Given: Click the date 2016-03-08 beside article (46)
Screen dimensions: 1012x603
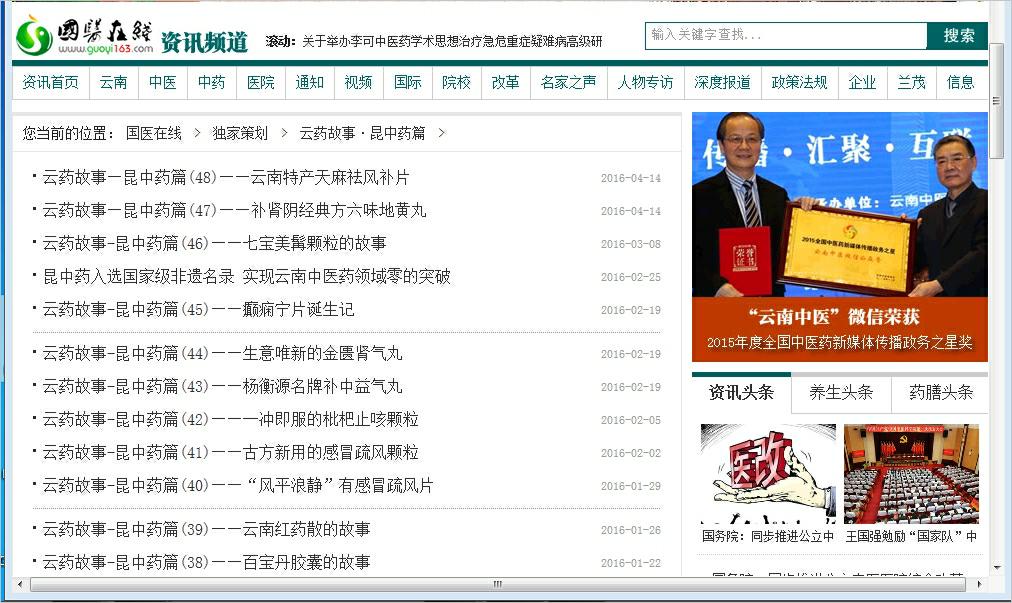Looking at the screenshot, I should click(x=631, y=244).
